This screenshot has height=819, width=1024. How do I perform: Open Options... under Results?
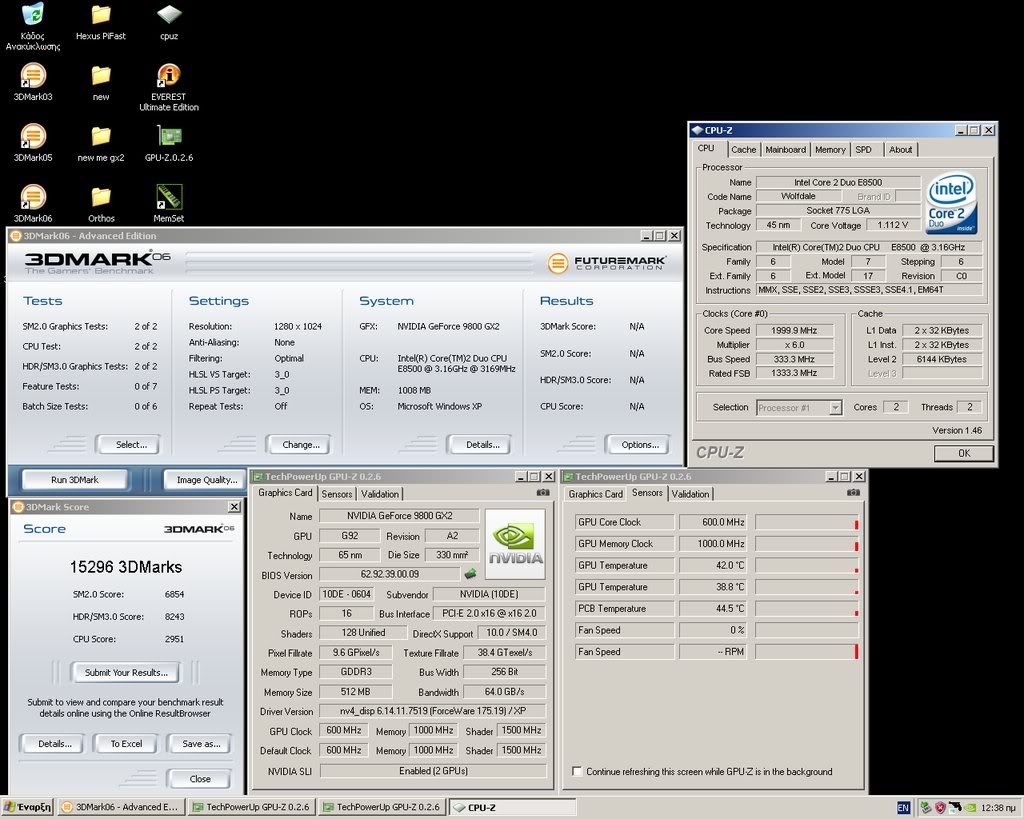pos(637,445)
